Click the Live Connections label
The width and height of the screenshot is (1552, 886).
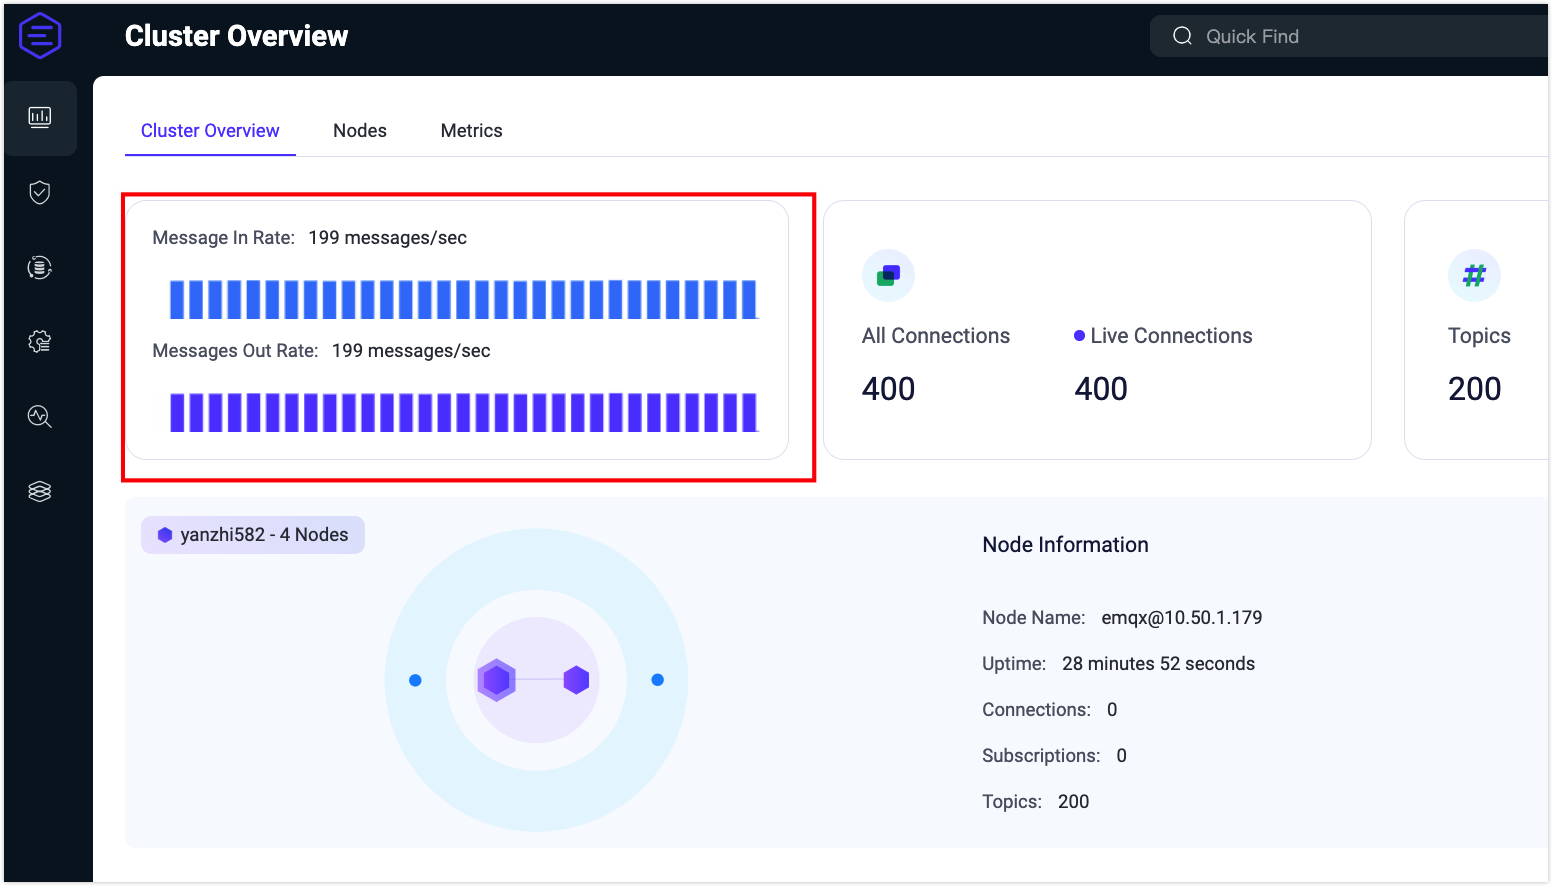(1171, 336)
